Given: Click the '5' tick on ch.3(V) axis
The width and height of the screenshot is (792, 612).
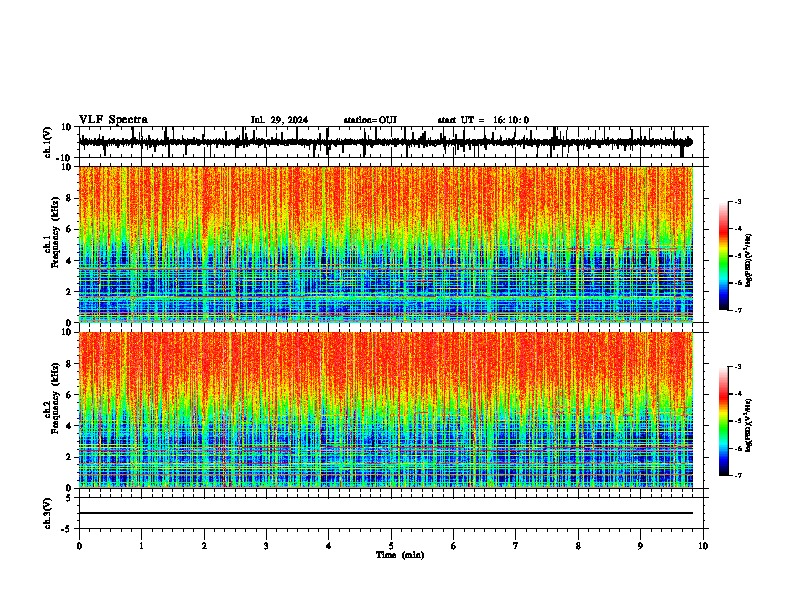Looking at the screenshot, I should click(69, 498).
